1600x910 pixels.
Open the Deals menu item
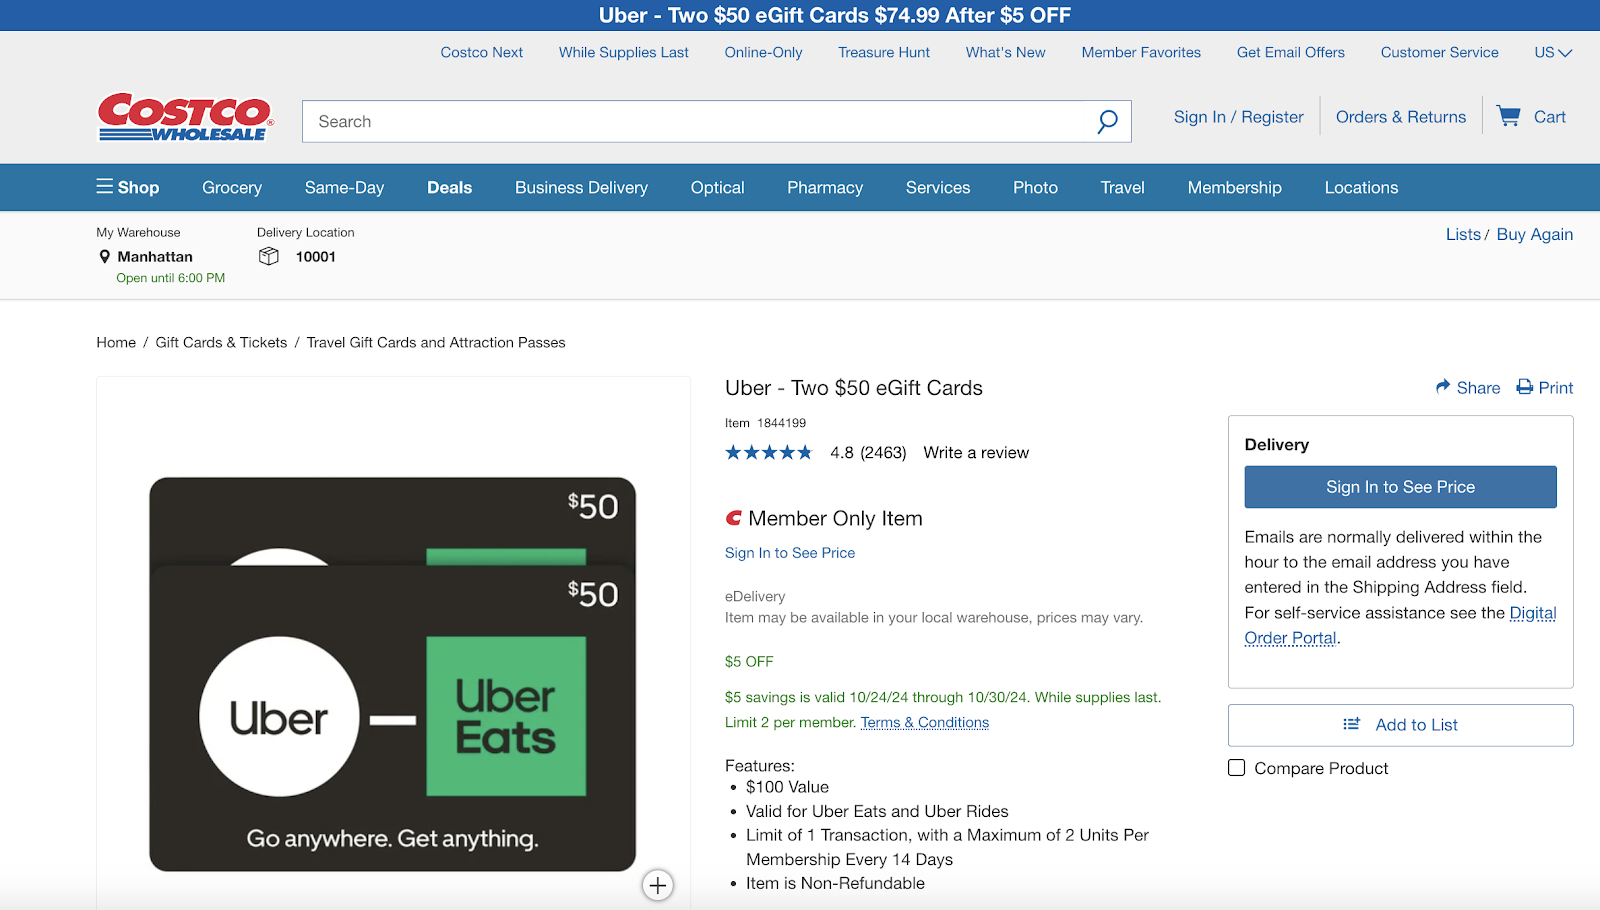click(x=449, y=187)
